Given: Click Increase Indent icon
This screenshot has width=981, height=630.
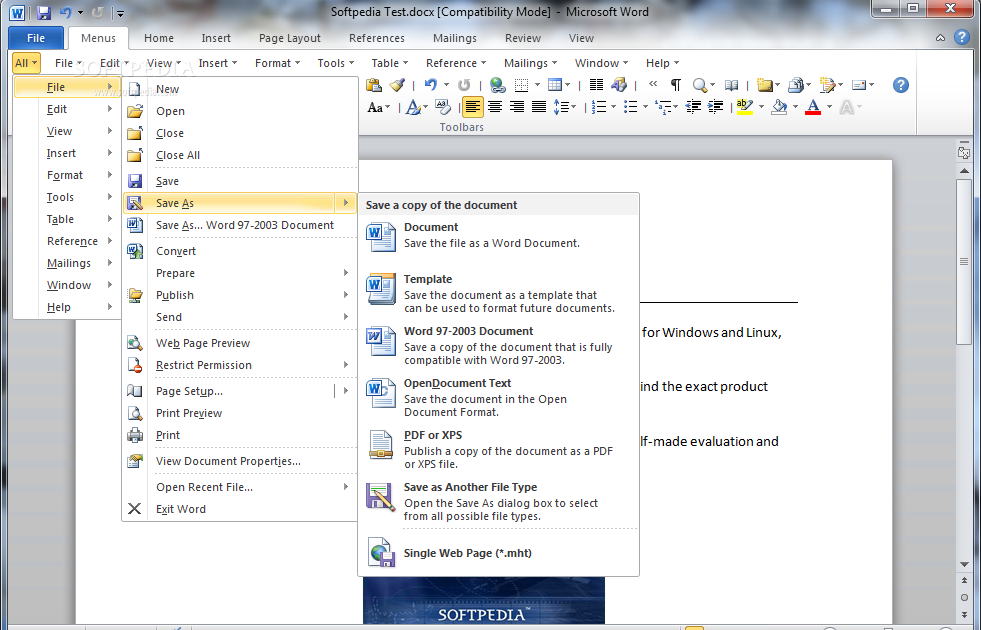Looking at the screenshot, I should [x=715, y=108].
